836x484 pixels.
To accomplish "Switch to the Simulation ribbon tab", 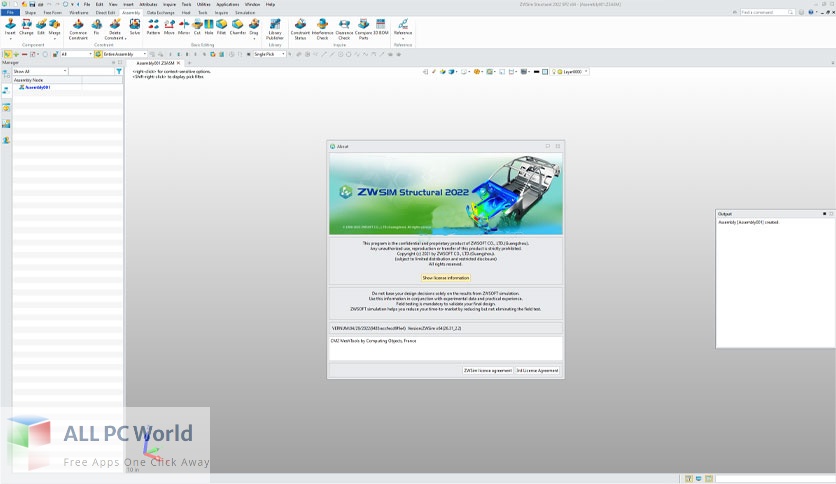I will pyautogui.click(x=245, y=12).
